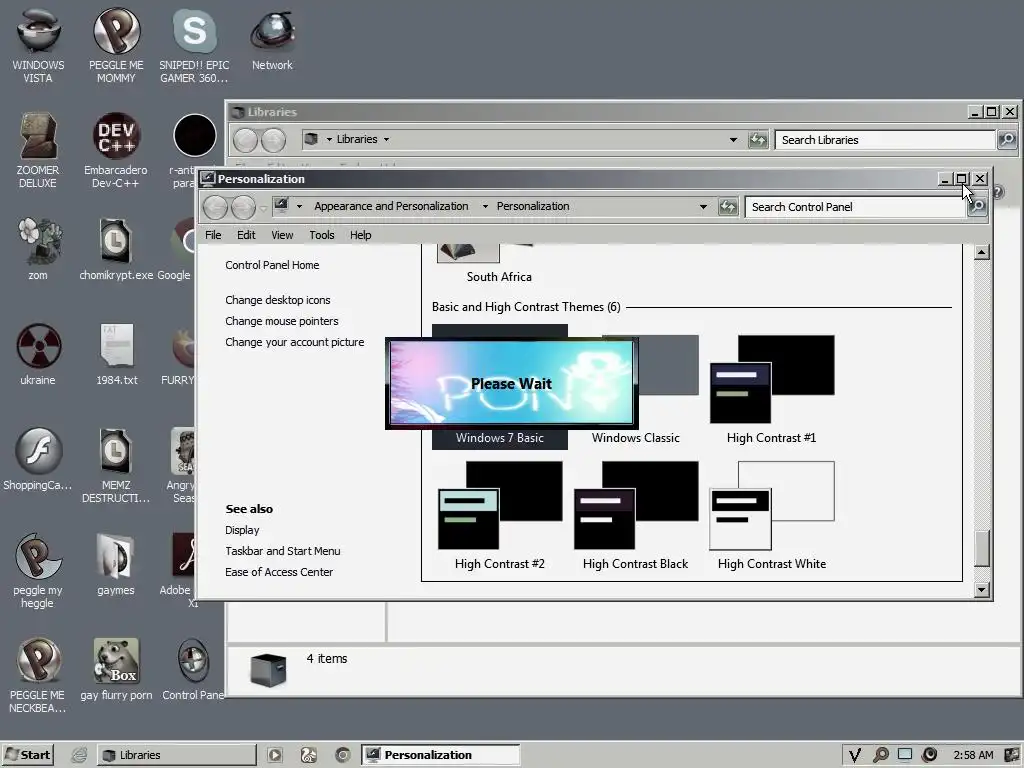
Task: Open the Start menu
Action: point(27,755)
